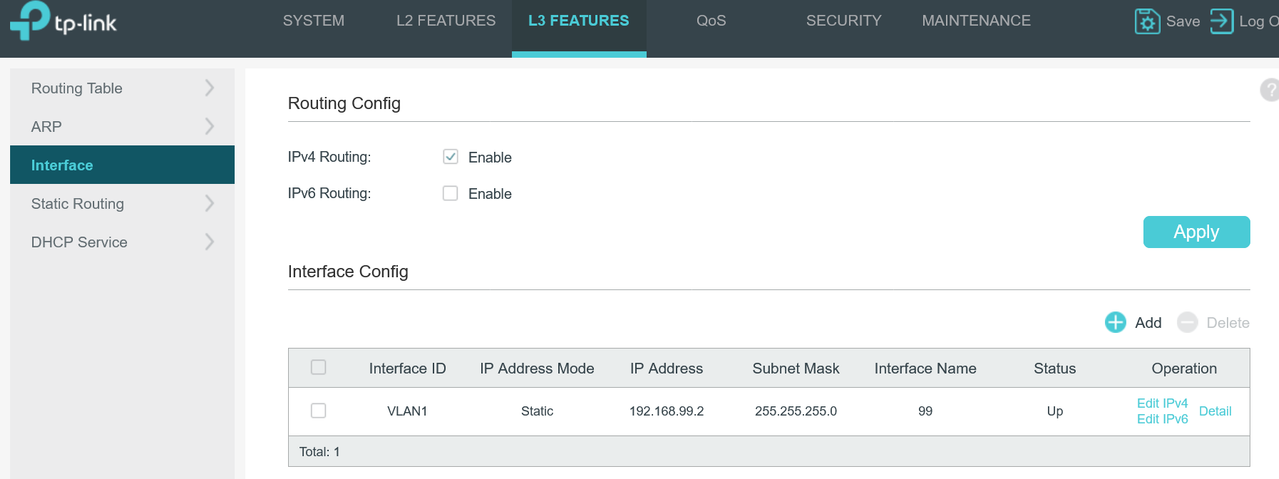Click the Total: 1 footer text

[x=320, y=452]
